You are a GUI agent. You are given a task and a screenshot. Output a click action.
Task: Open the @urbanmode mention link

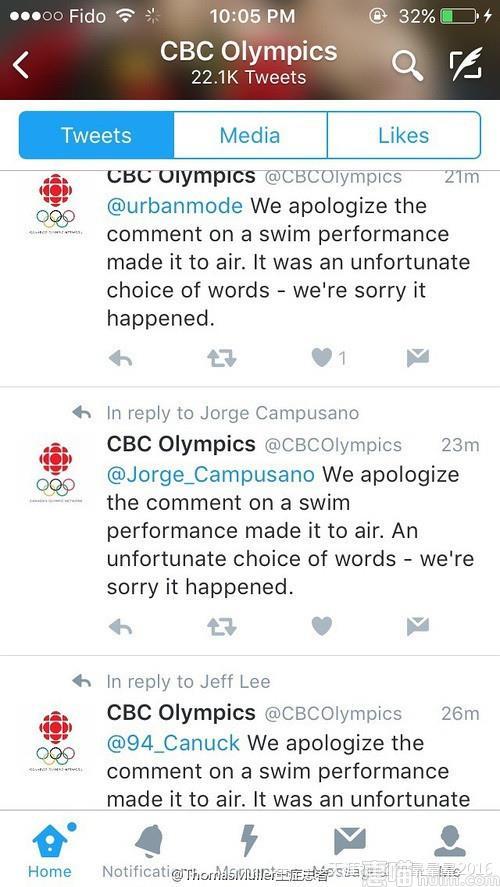click(x=174, y=205)
